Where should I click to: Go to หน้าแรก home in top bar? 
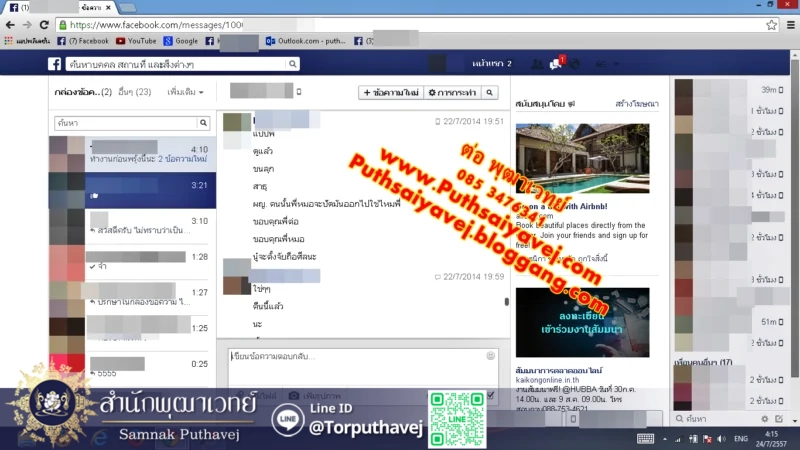[492, 64]
